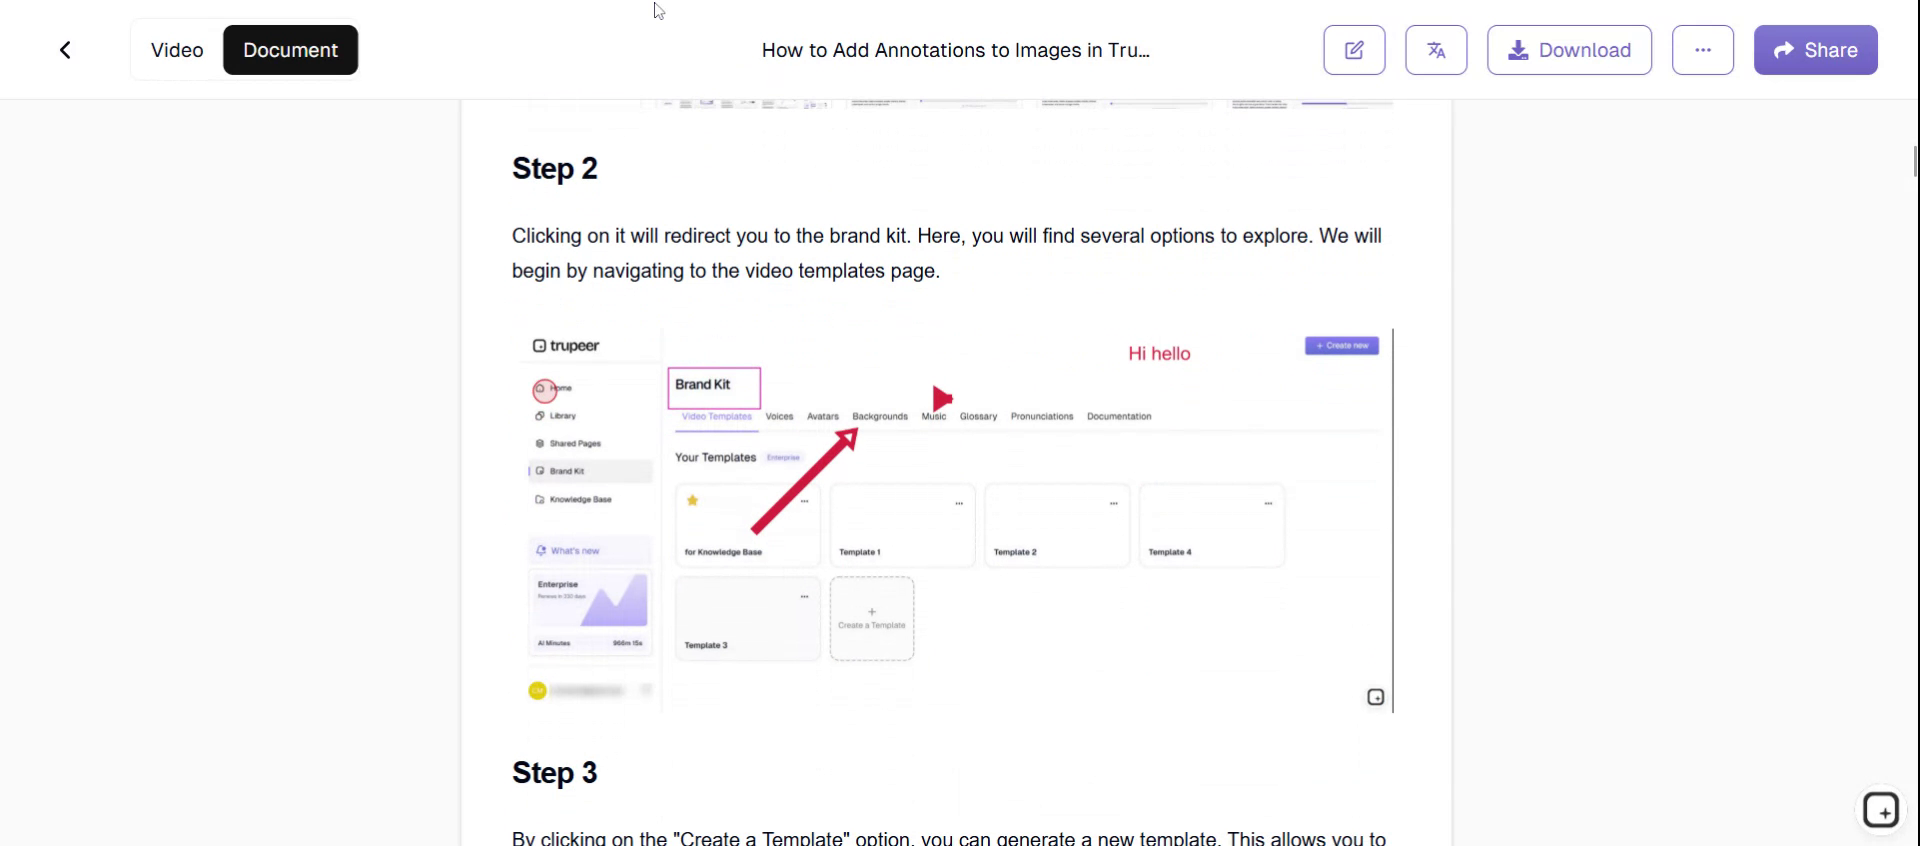
Task: Click the red arrow annotation in image
Action: point(804,481)
